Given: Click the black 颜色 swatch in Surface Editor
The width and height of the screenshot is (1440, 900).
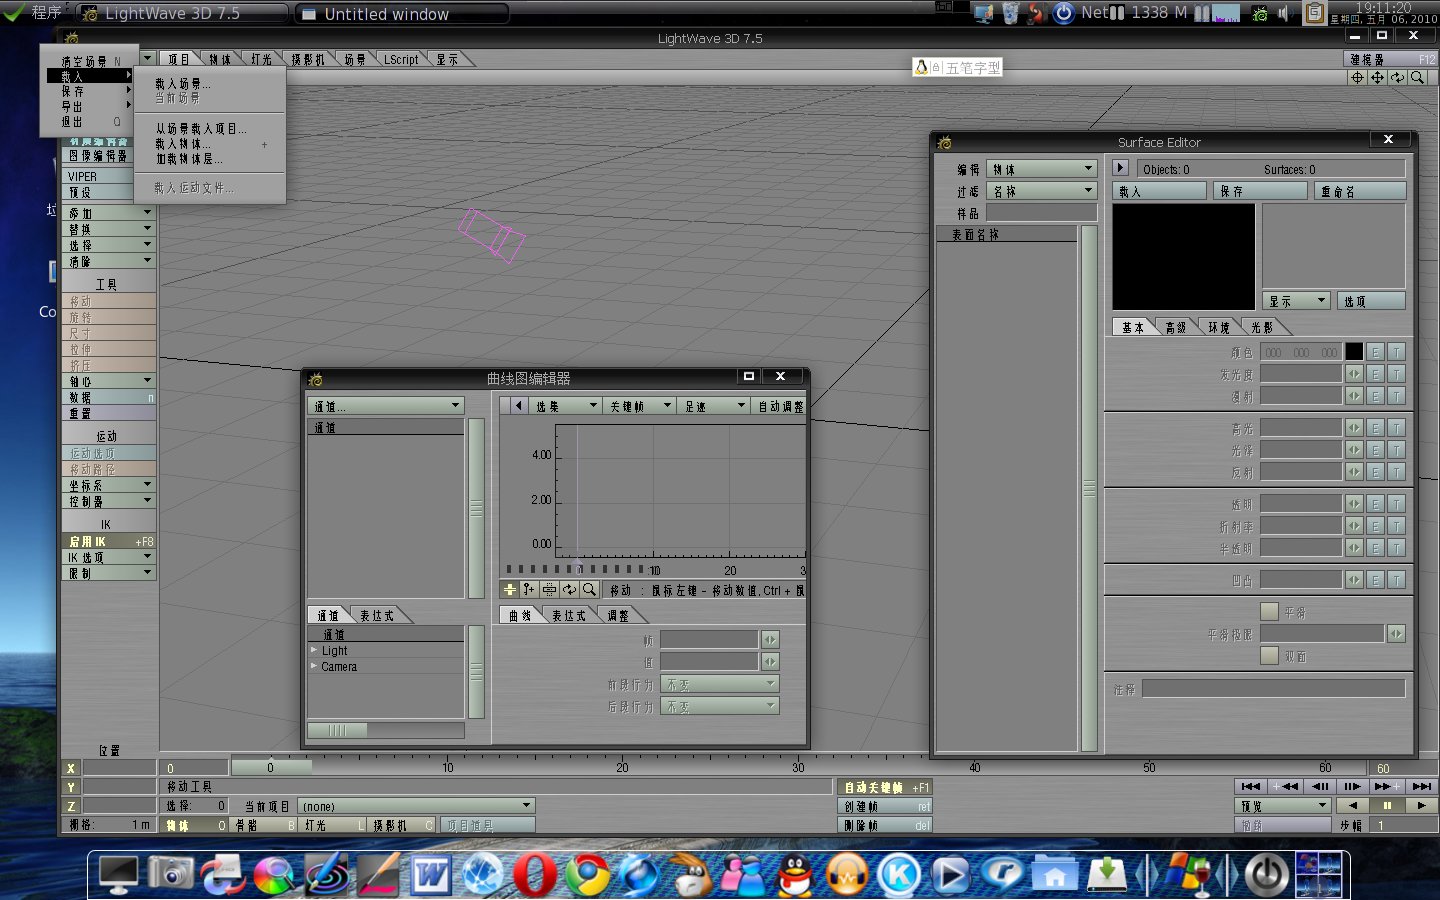Looking at the screenshot, I should (1353, 352).
